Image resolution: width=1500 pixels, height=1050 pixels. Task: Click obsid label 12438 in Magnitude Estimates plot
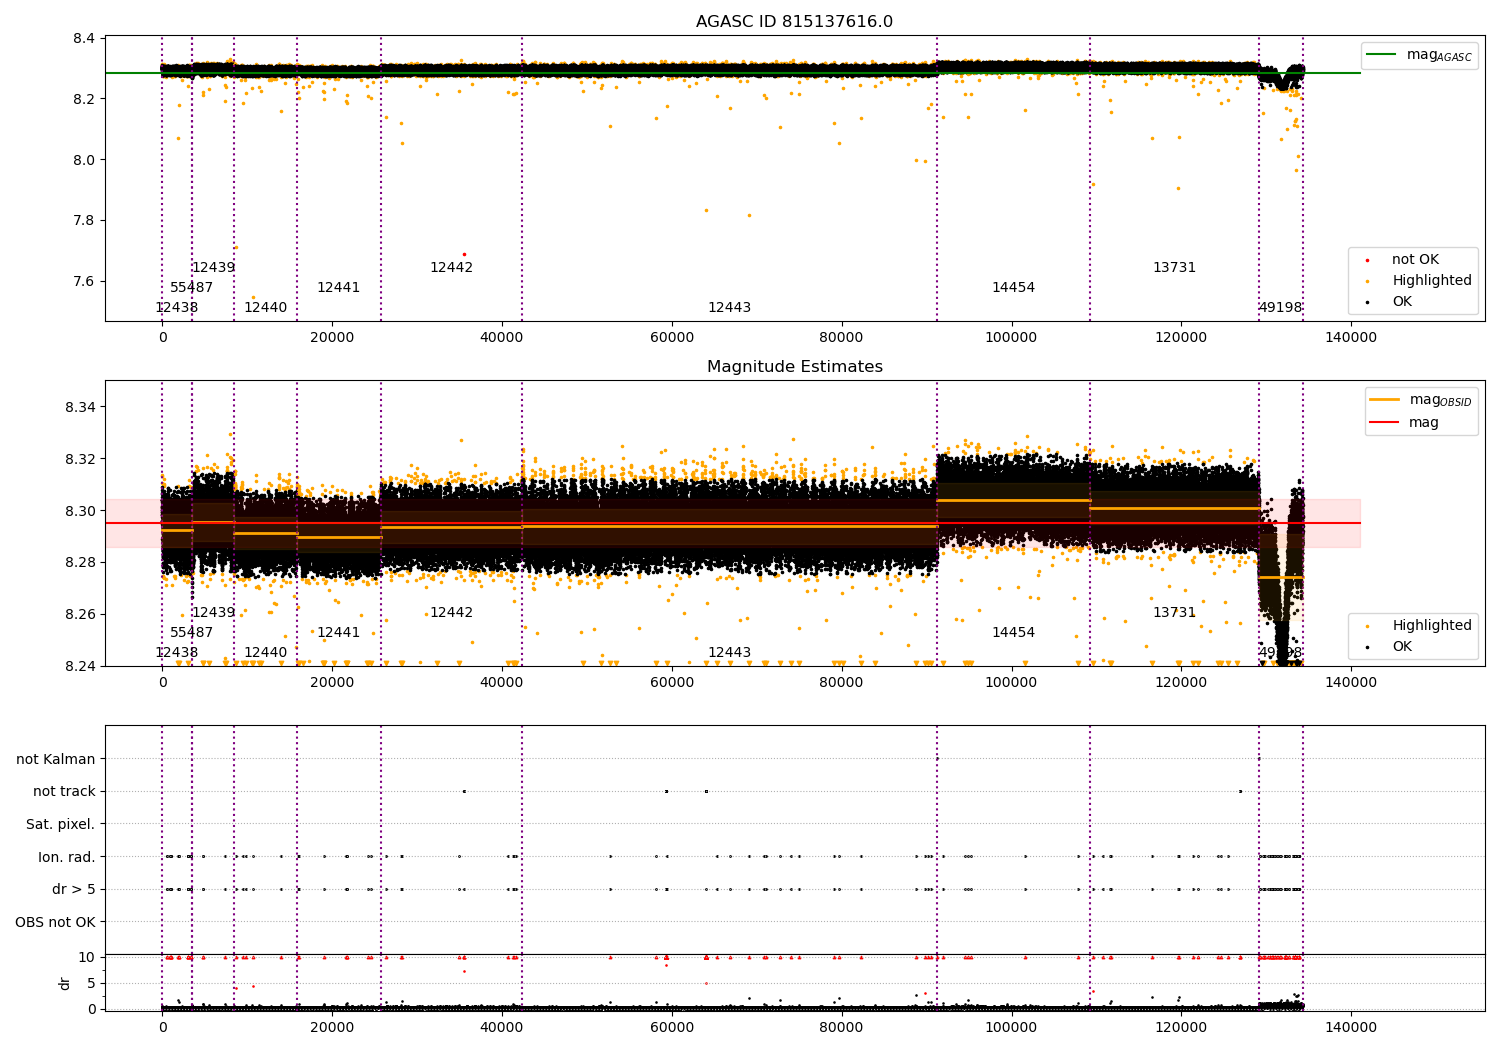pyautogui.click(x=177, y=653)
